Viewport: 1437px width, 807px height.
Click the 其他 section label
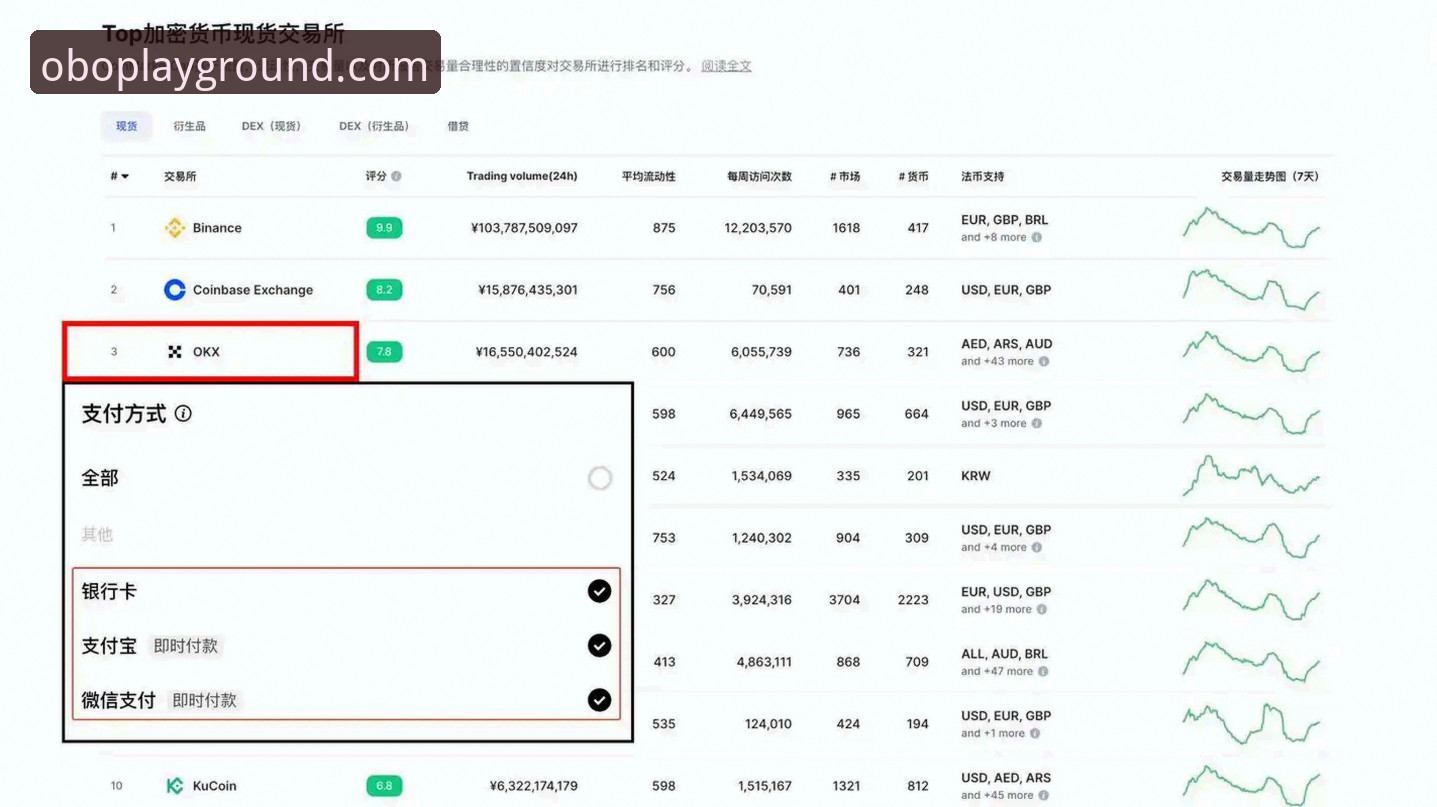click(x=97, y=535)
